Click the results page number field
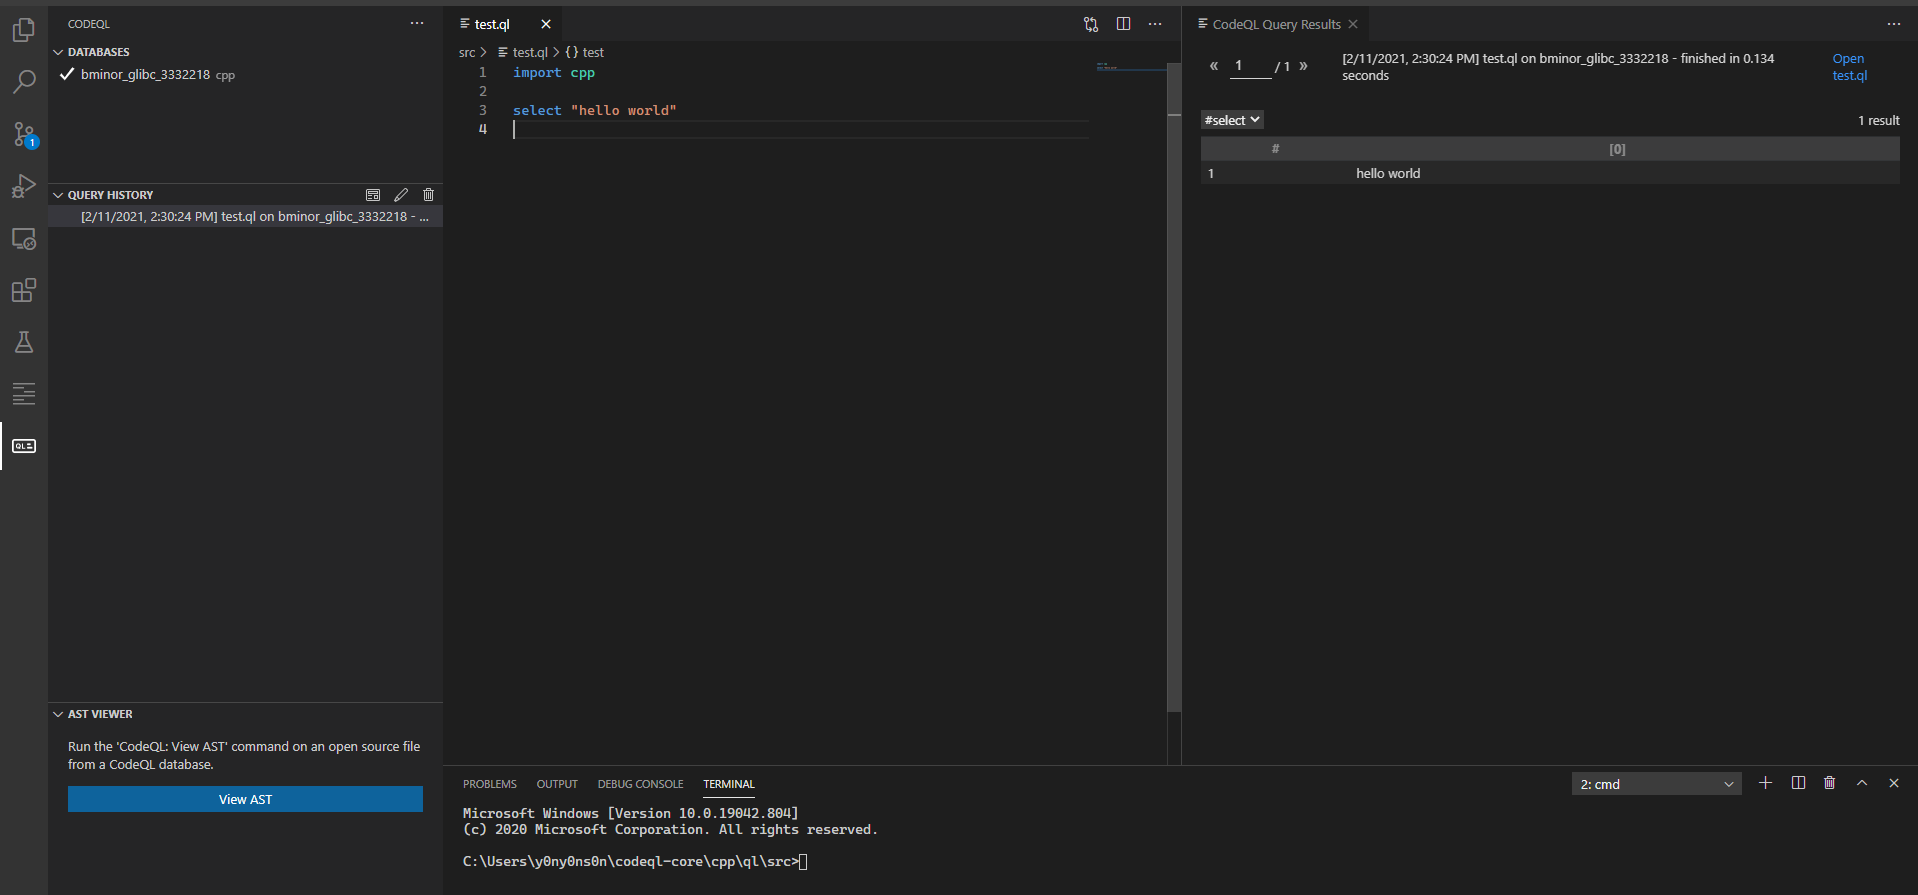This screenshot has height=895, width=1918. point(1249,66)
